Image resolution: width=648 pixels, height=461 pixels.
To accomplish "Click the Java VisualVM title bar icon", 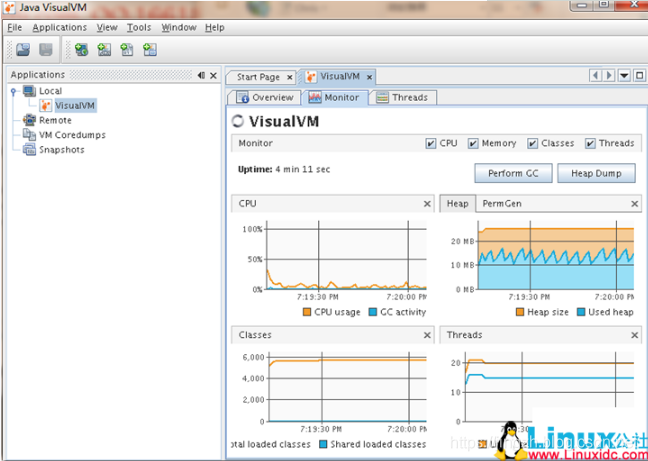I will (9, 7).
